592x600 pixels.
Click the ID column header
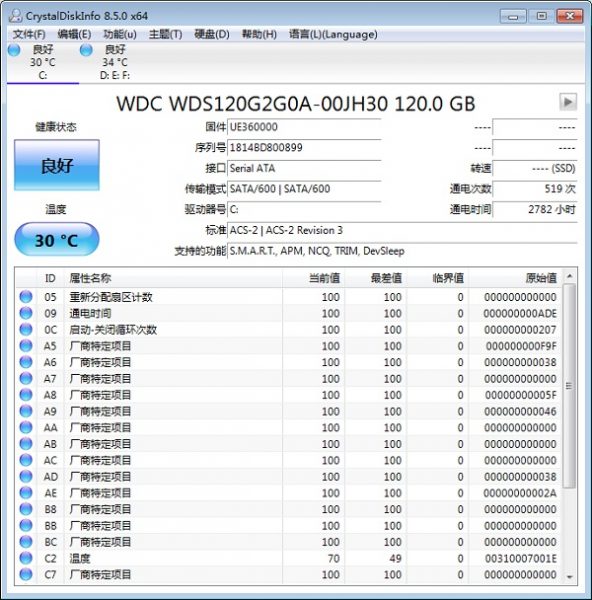click(x=50, y=278)
